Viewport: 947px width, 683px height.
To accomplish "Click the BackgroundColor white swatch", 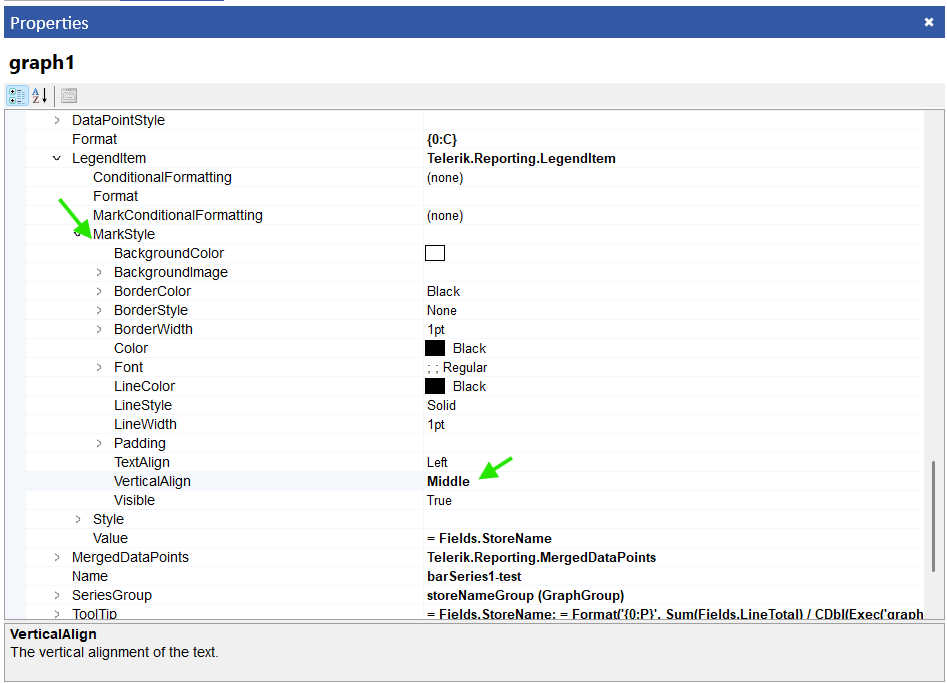I will click(x=435, y=253).
